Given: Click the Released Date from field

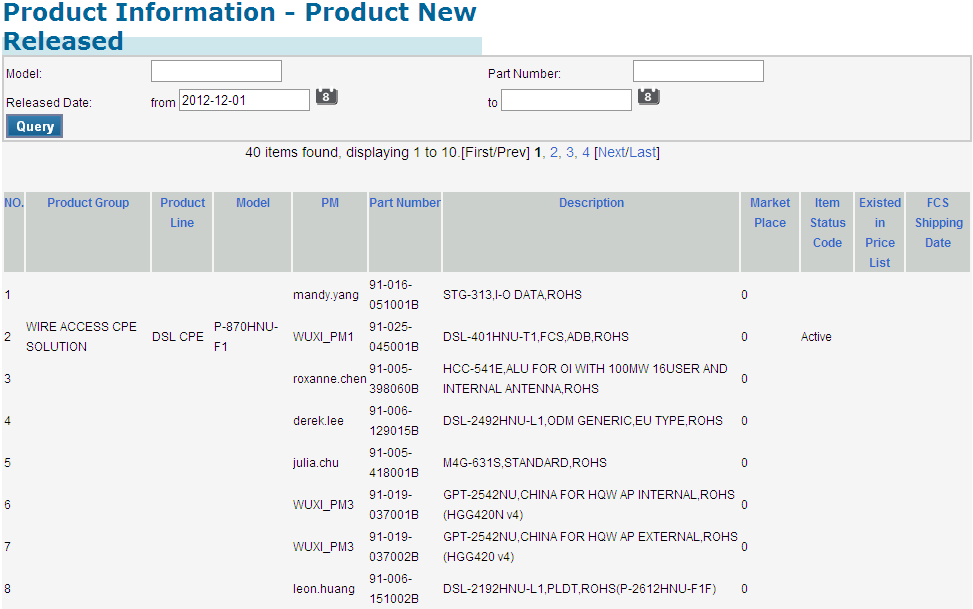Looking at the screenshot, I should 244,100.
